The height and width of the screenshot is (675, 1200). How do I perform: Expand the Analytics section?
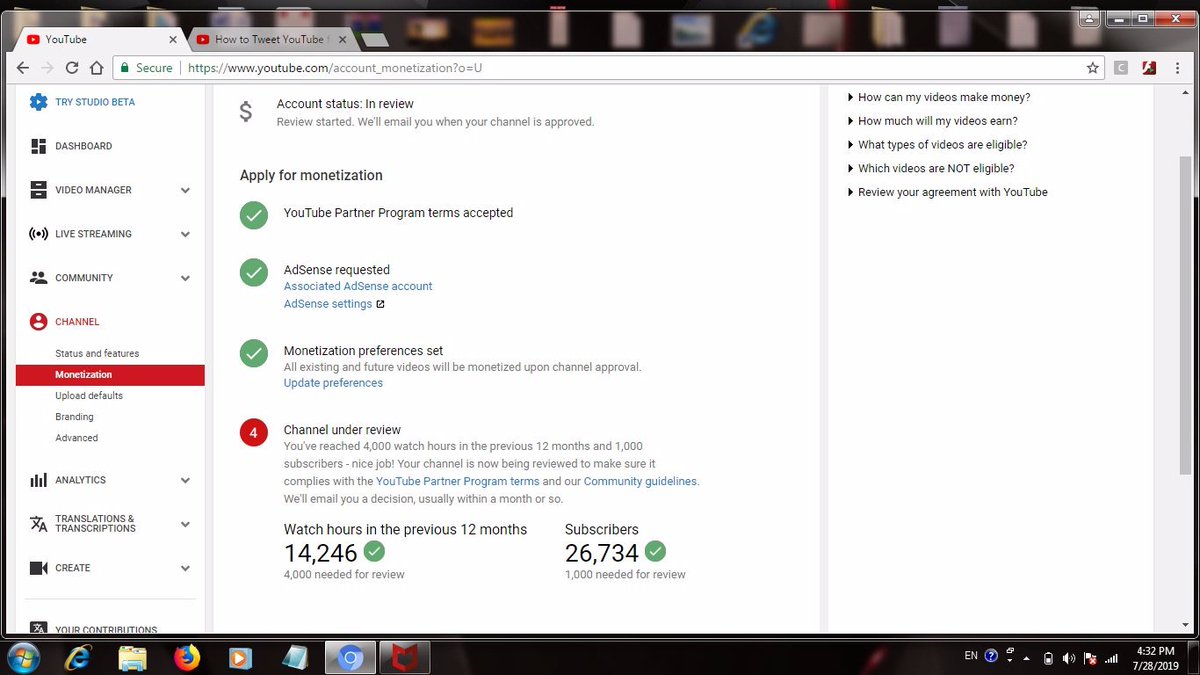185,480
